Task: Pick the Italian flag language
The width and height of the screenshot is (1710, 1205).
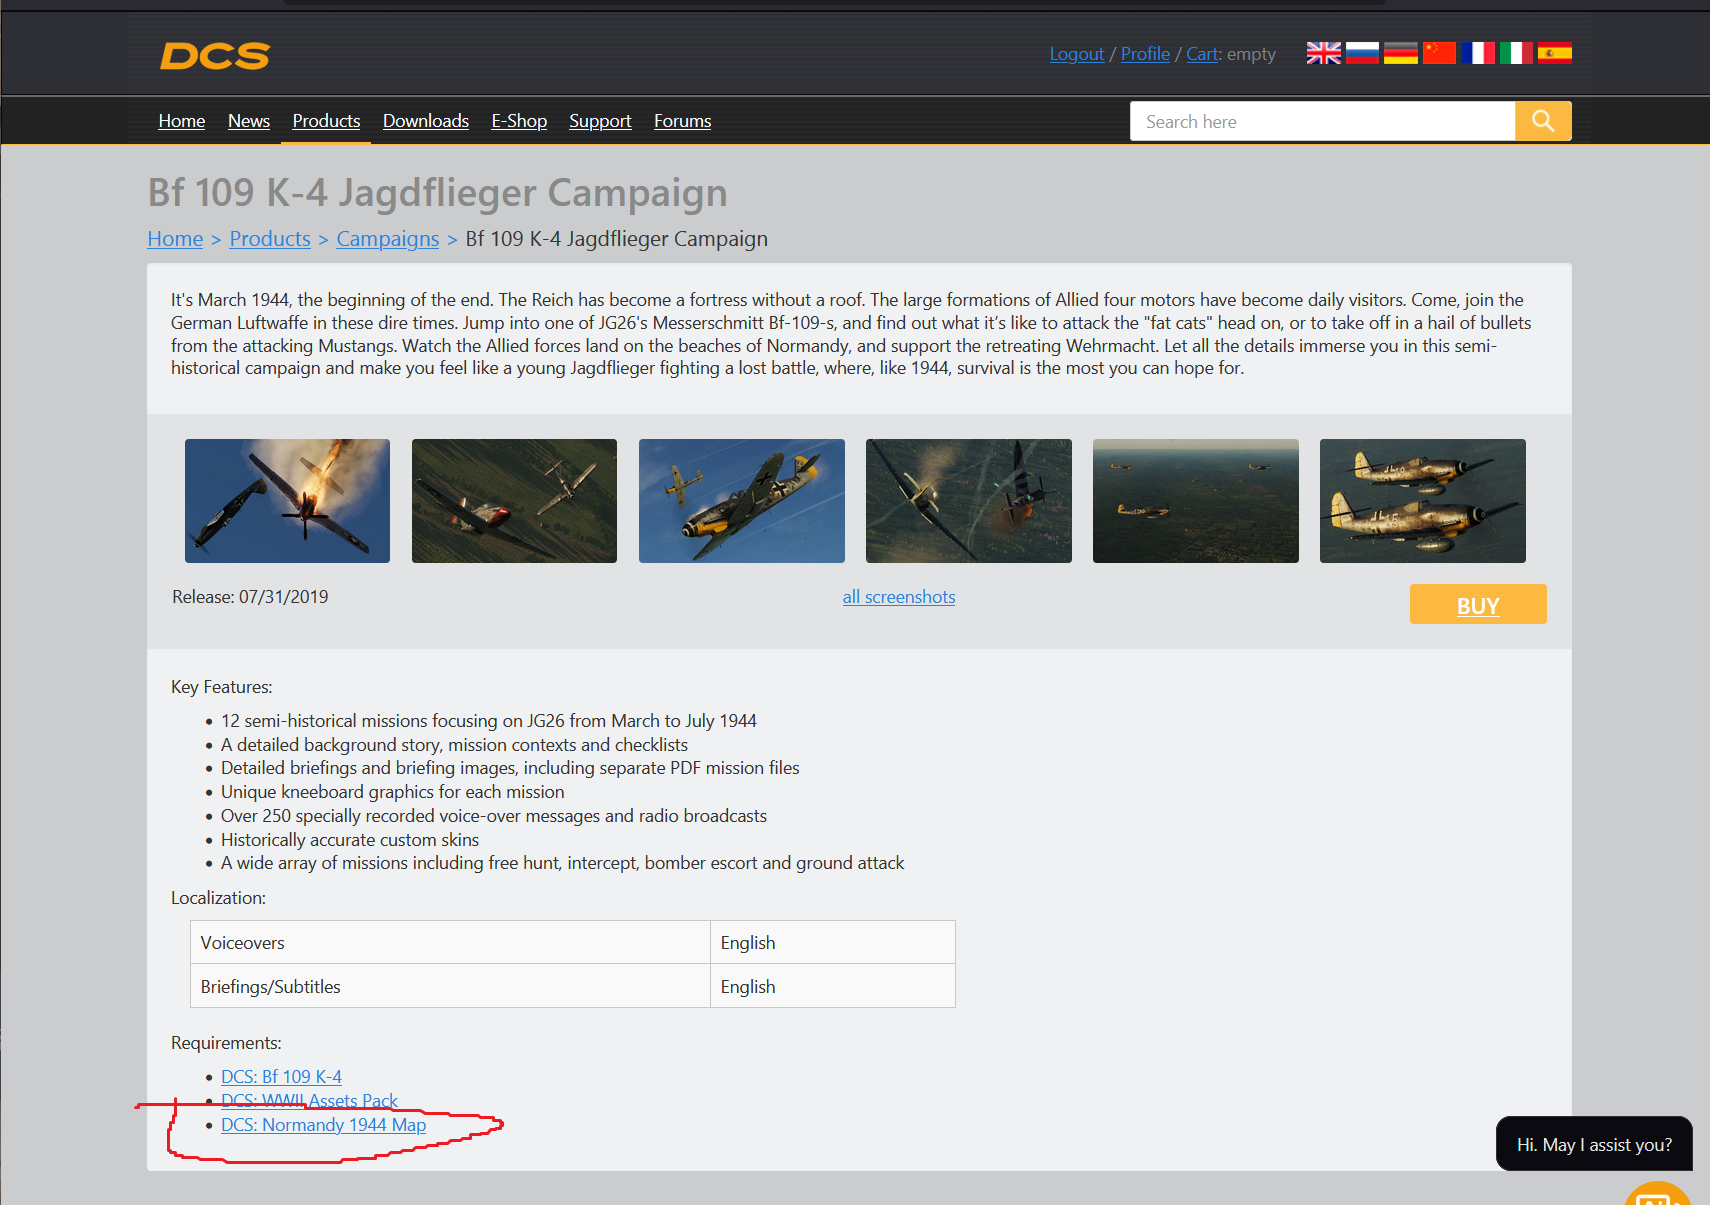Action: 1516,53
